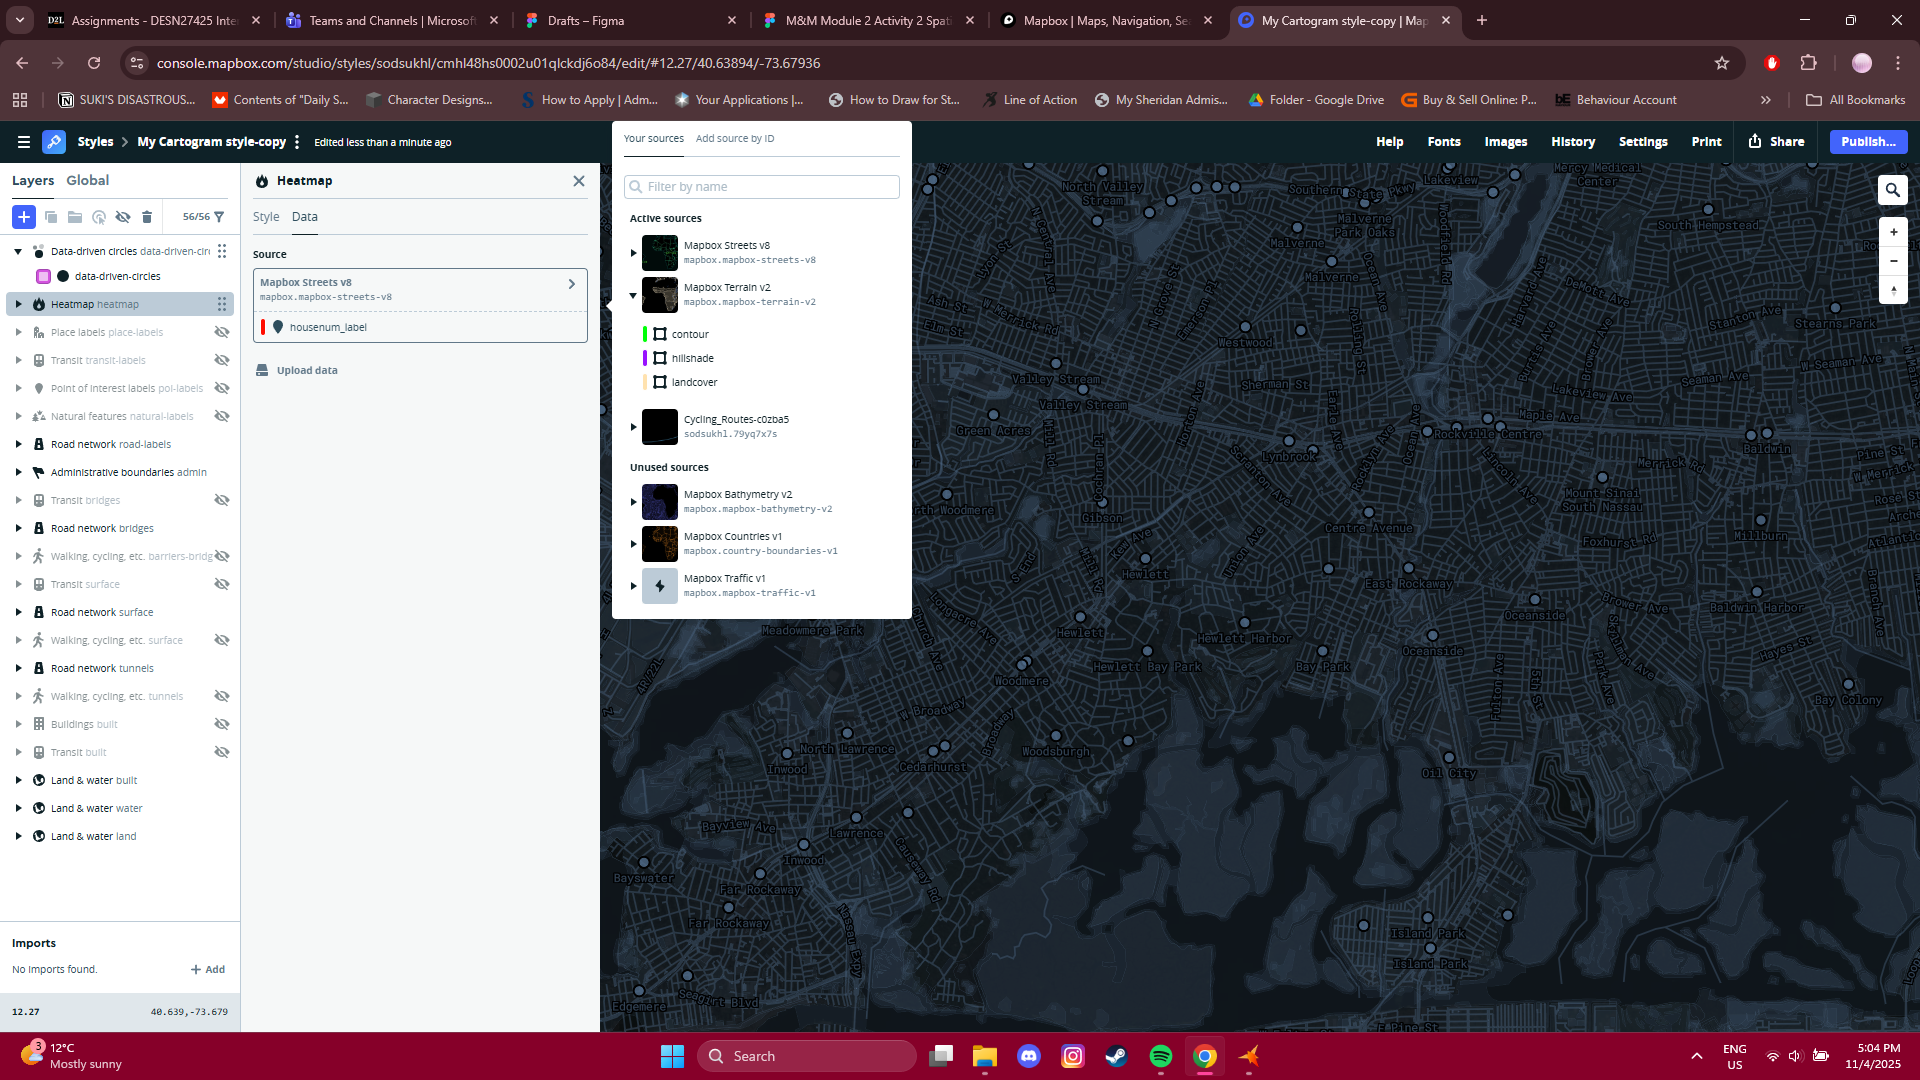Open the History panel
1920x1080 pixels.
coord(1572,141)
